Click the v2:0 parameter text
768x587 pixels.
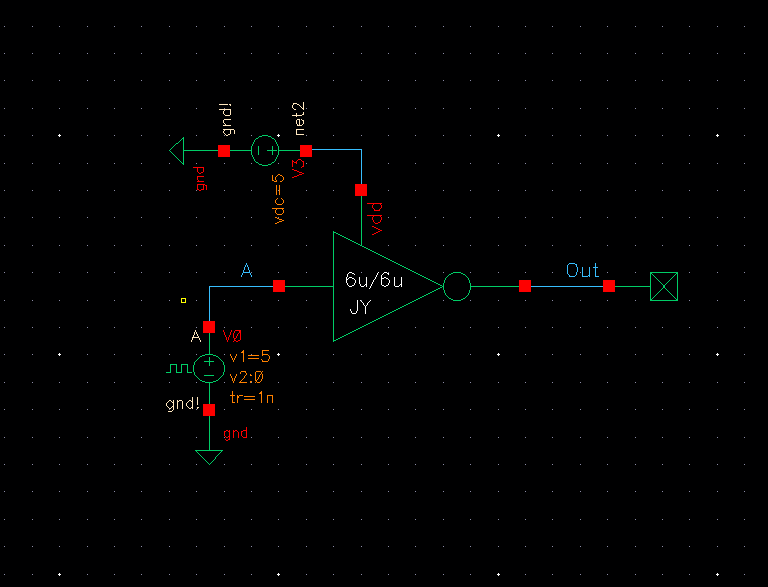tap(247, 377)
